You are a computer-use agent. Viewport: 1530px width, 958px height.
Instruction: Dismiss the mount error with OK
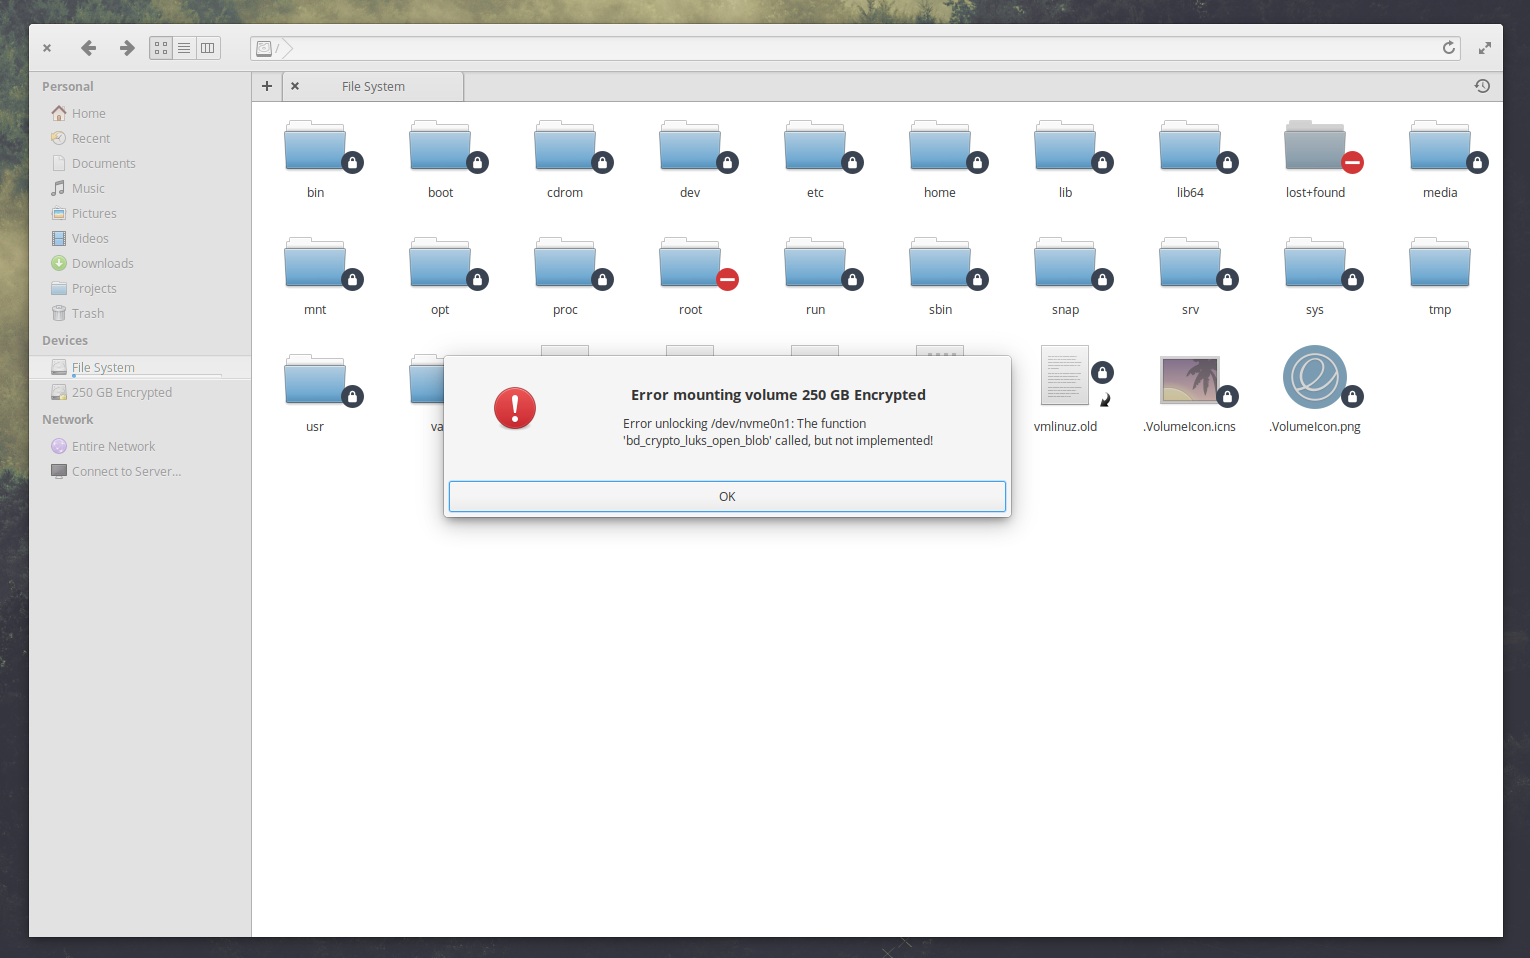tap(727, 496)
